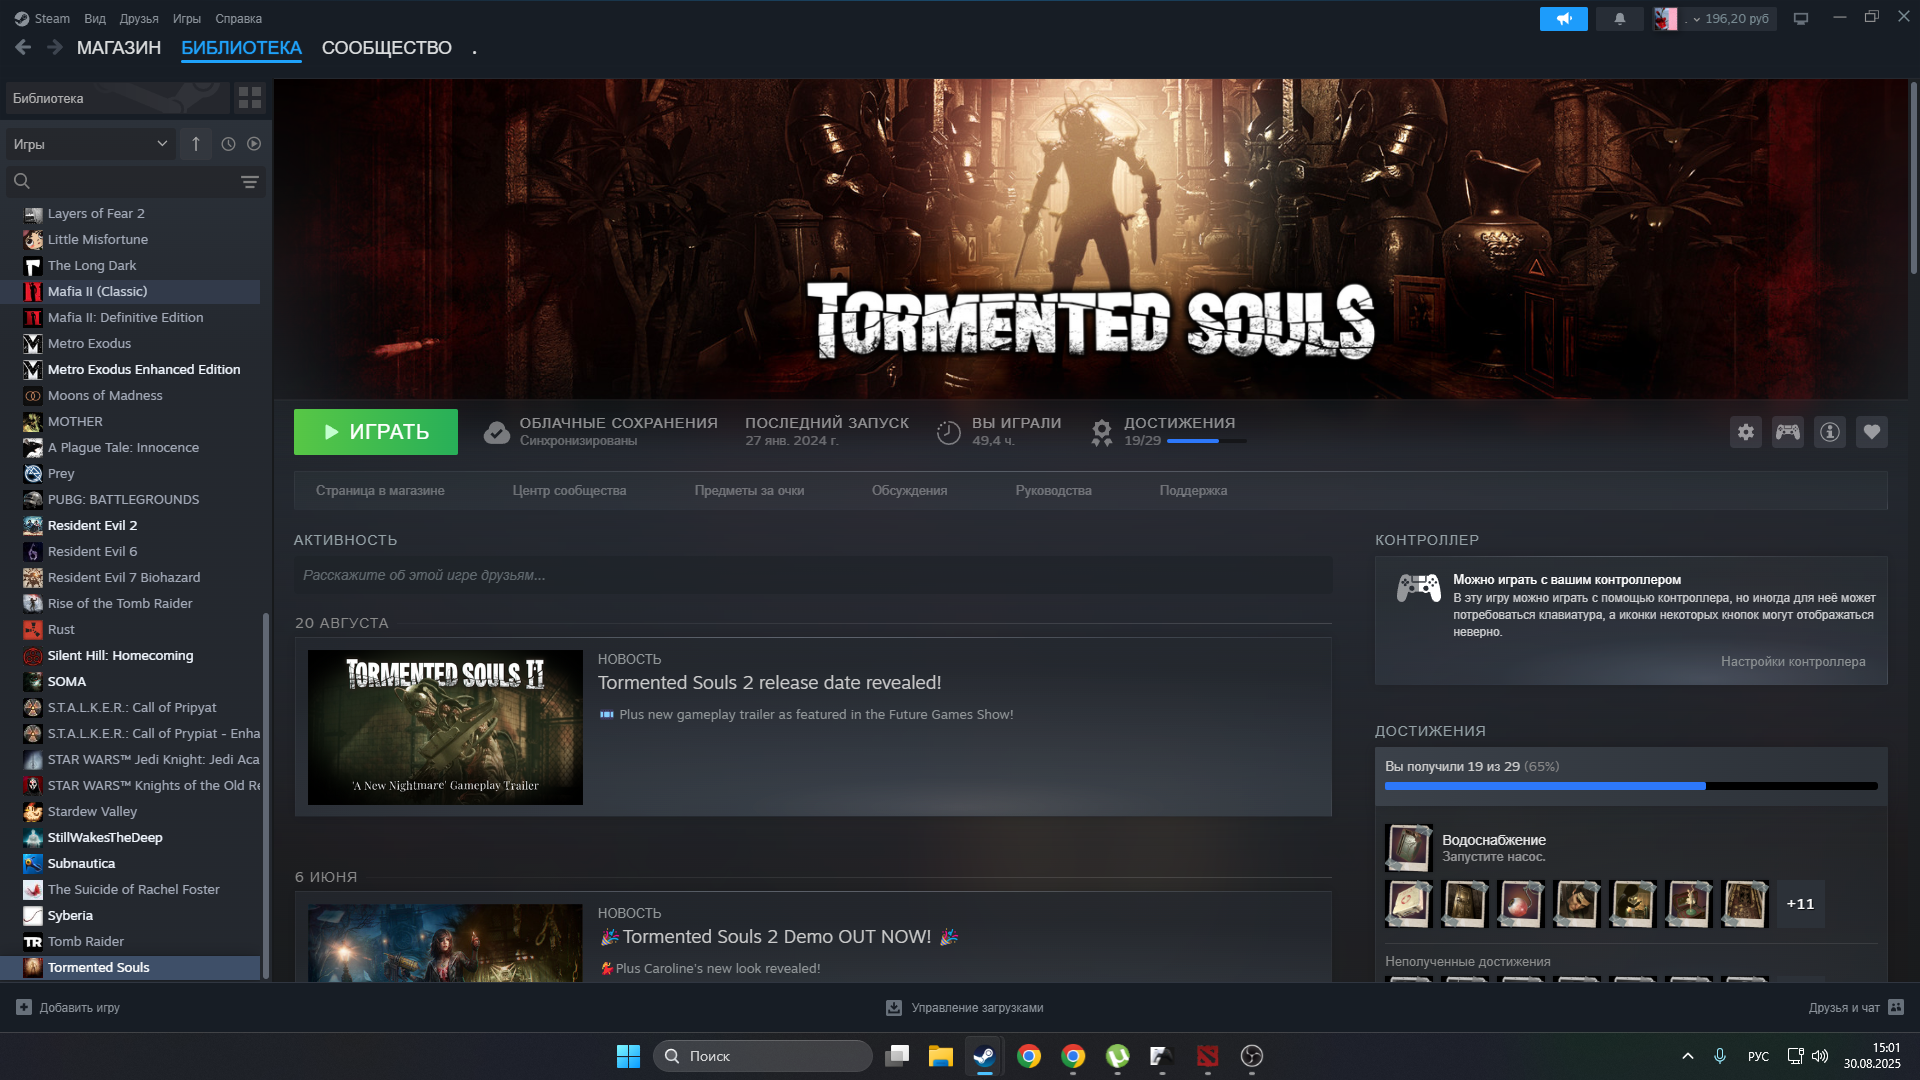Open Tormented Souls 2 trailer news thumbnail
The width and height of the screenshot is (1920, 1080).
(x=445, y=727)
